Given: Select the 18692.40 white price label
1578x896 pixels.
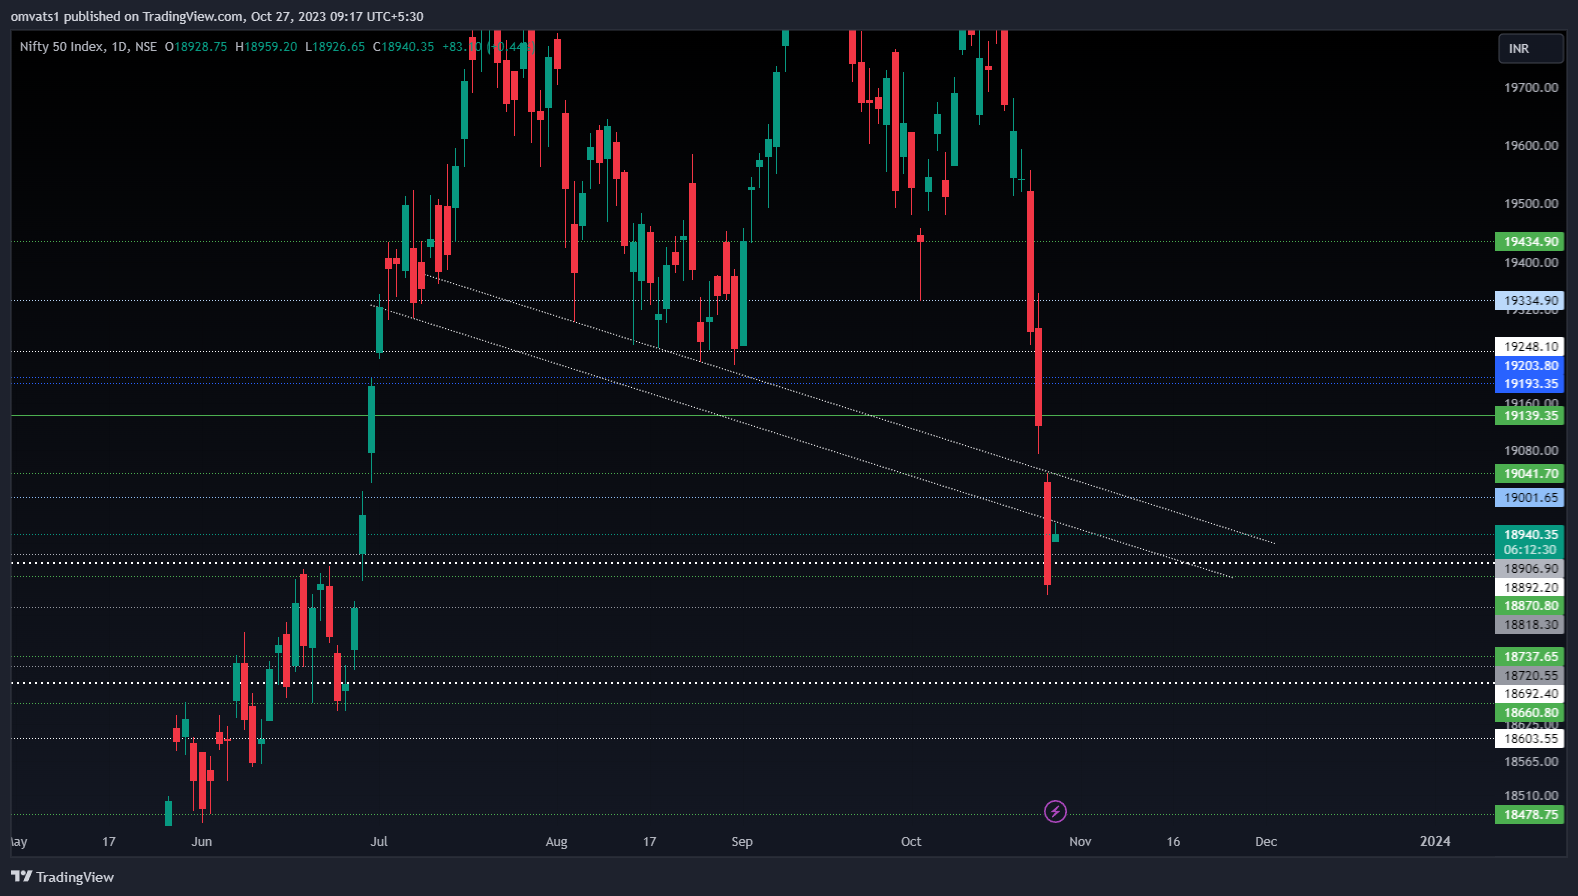Looking at the screenshot, I should [x=1530, y=693].
